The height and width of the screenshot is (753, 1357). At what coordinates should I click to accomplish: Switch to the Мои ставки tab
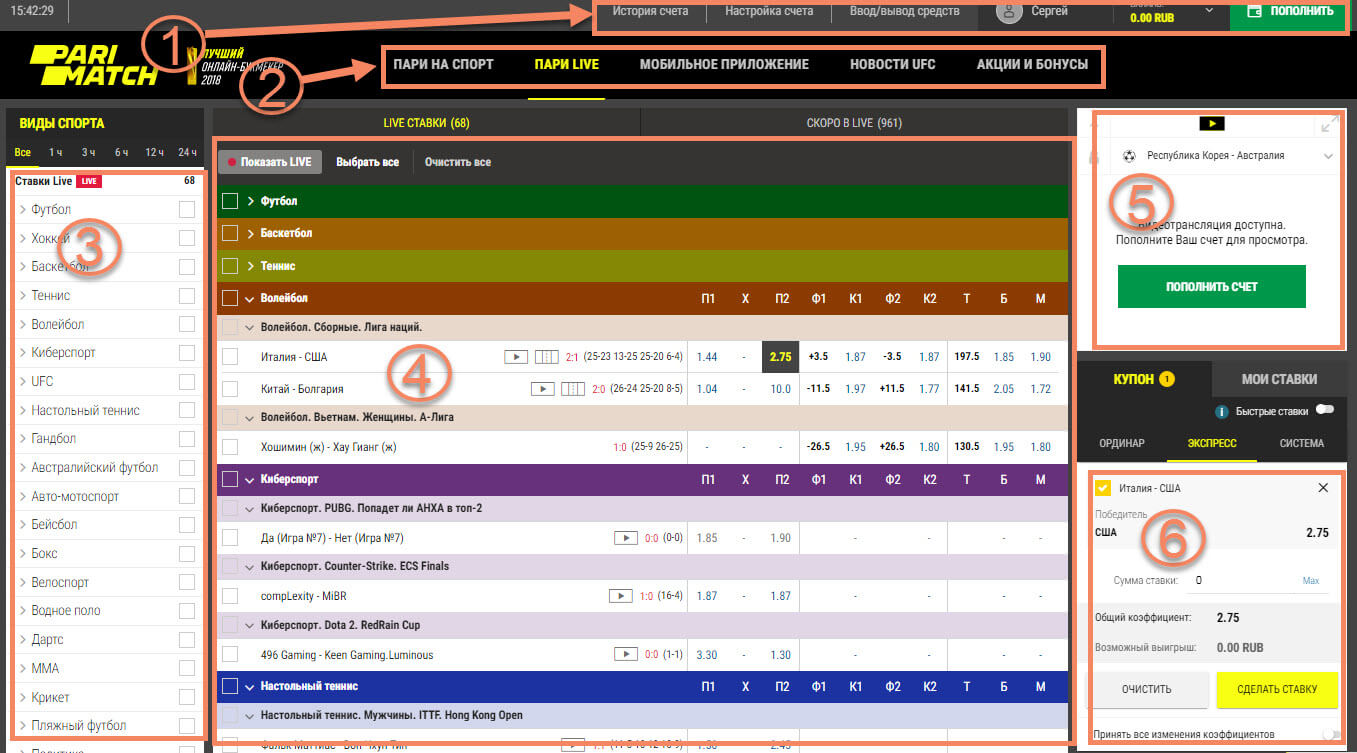(1279, 379)
